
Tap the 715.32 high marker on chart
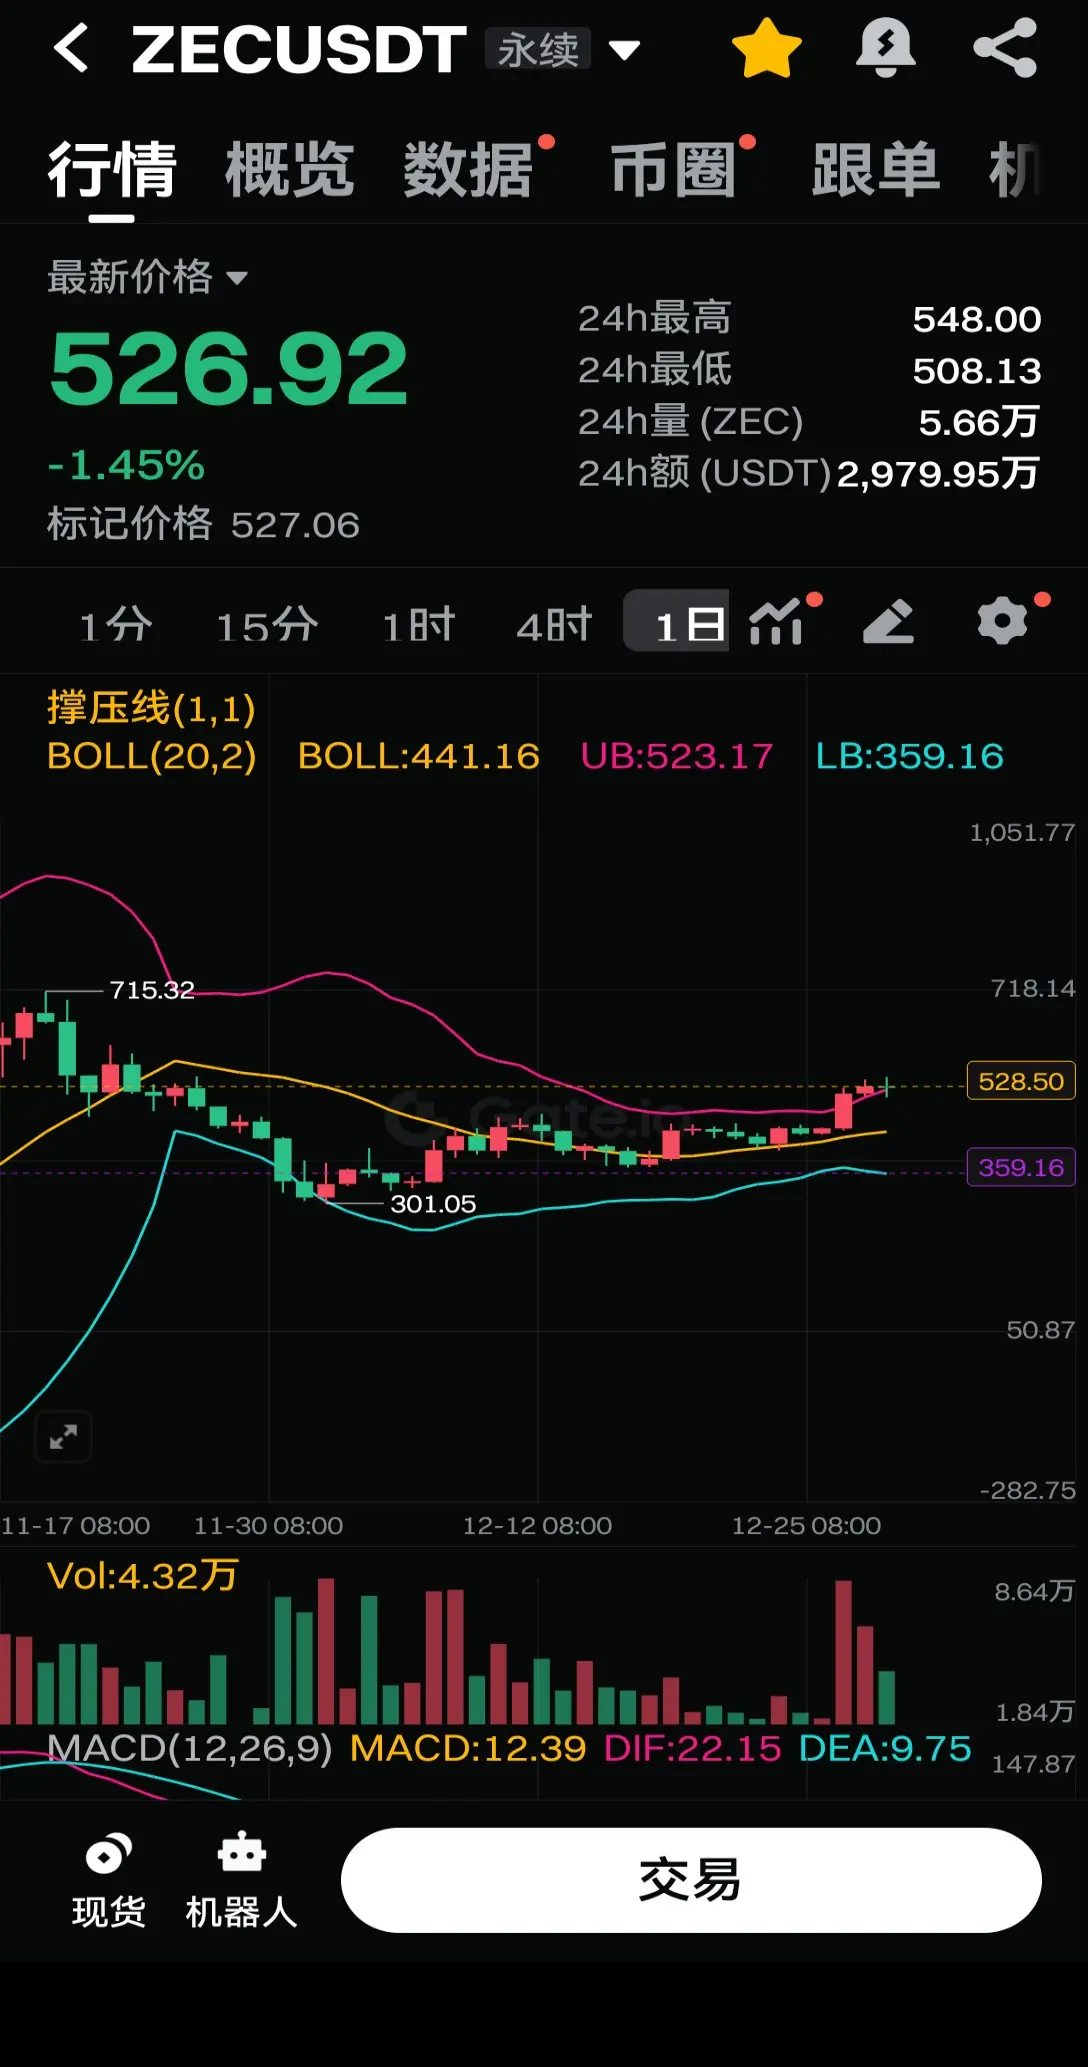(x=152, y=990)
